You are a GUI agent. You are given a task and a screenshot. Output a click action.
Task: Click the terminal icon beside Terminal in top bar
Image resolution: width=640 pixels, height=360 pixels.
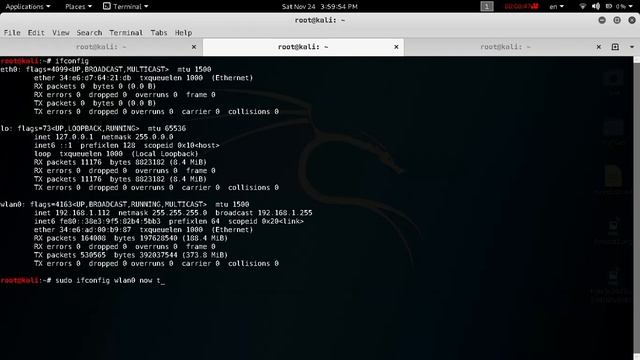tap(107, 6)
